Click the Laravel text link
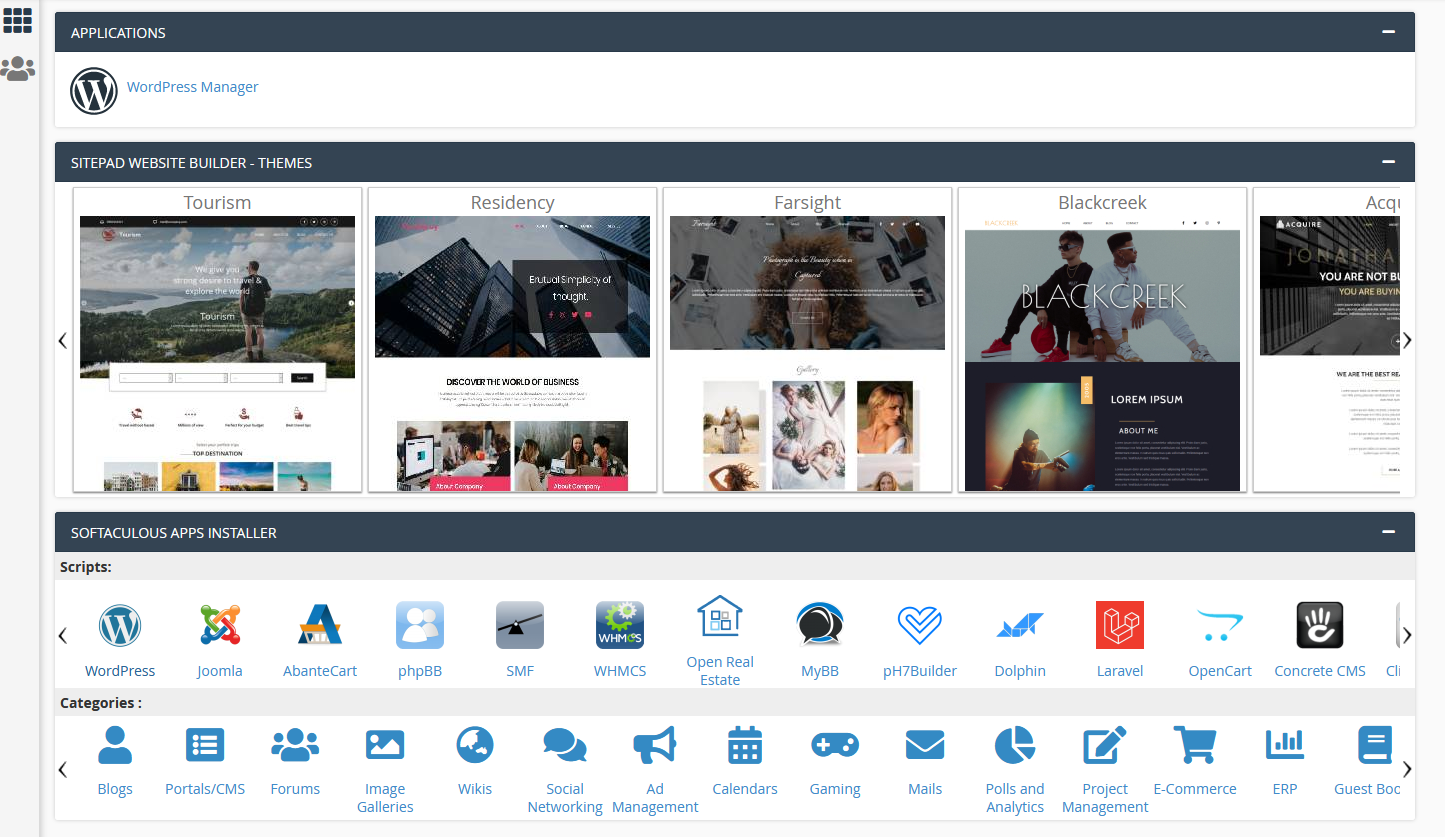Viewport: 1445px width, 837px height. coord(1120,671)
